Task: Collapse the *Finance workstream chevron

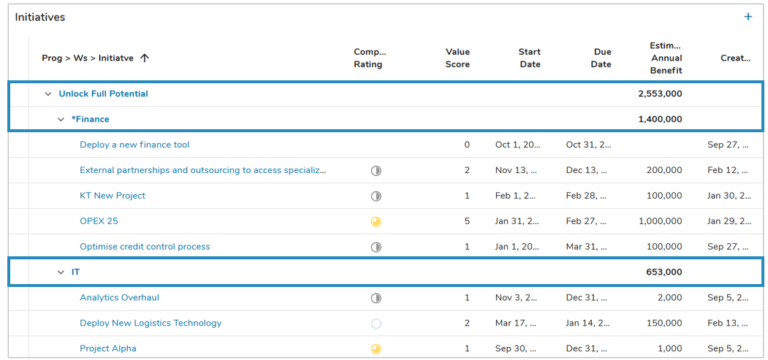Action: (x=61, y=120)
